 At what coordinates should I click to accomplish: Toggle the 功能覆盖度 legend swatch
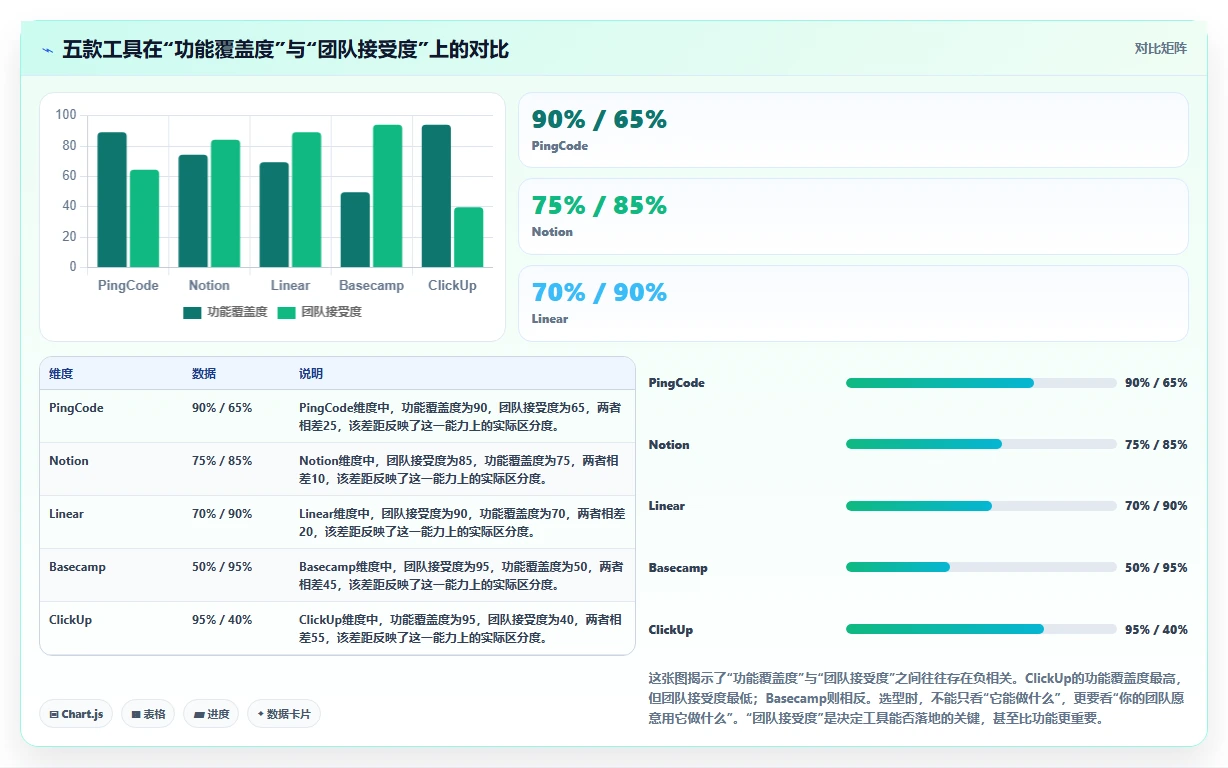click(192, 312)
